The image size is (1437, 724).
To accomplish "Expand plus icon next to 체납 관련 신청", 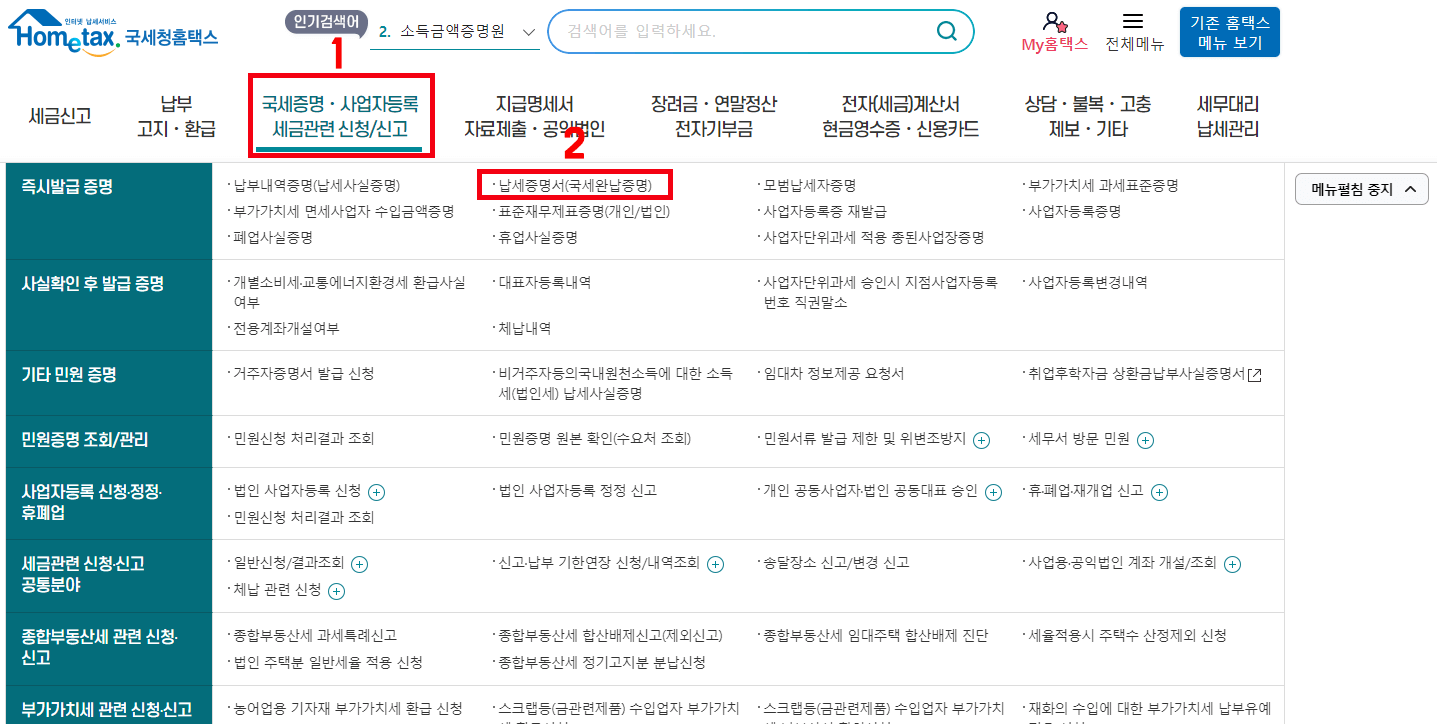I will click(337, 591).
